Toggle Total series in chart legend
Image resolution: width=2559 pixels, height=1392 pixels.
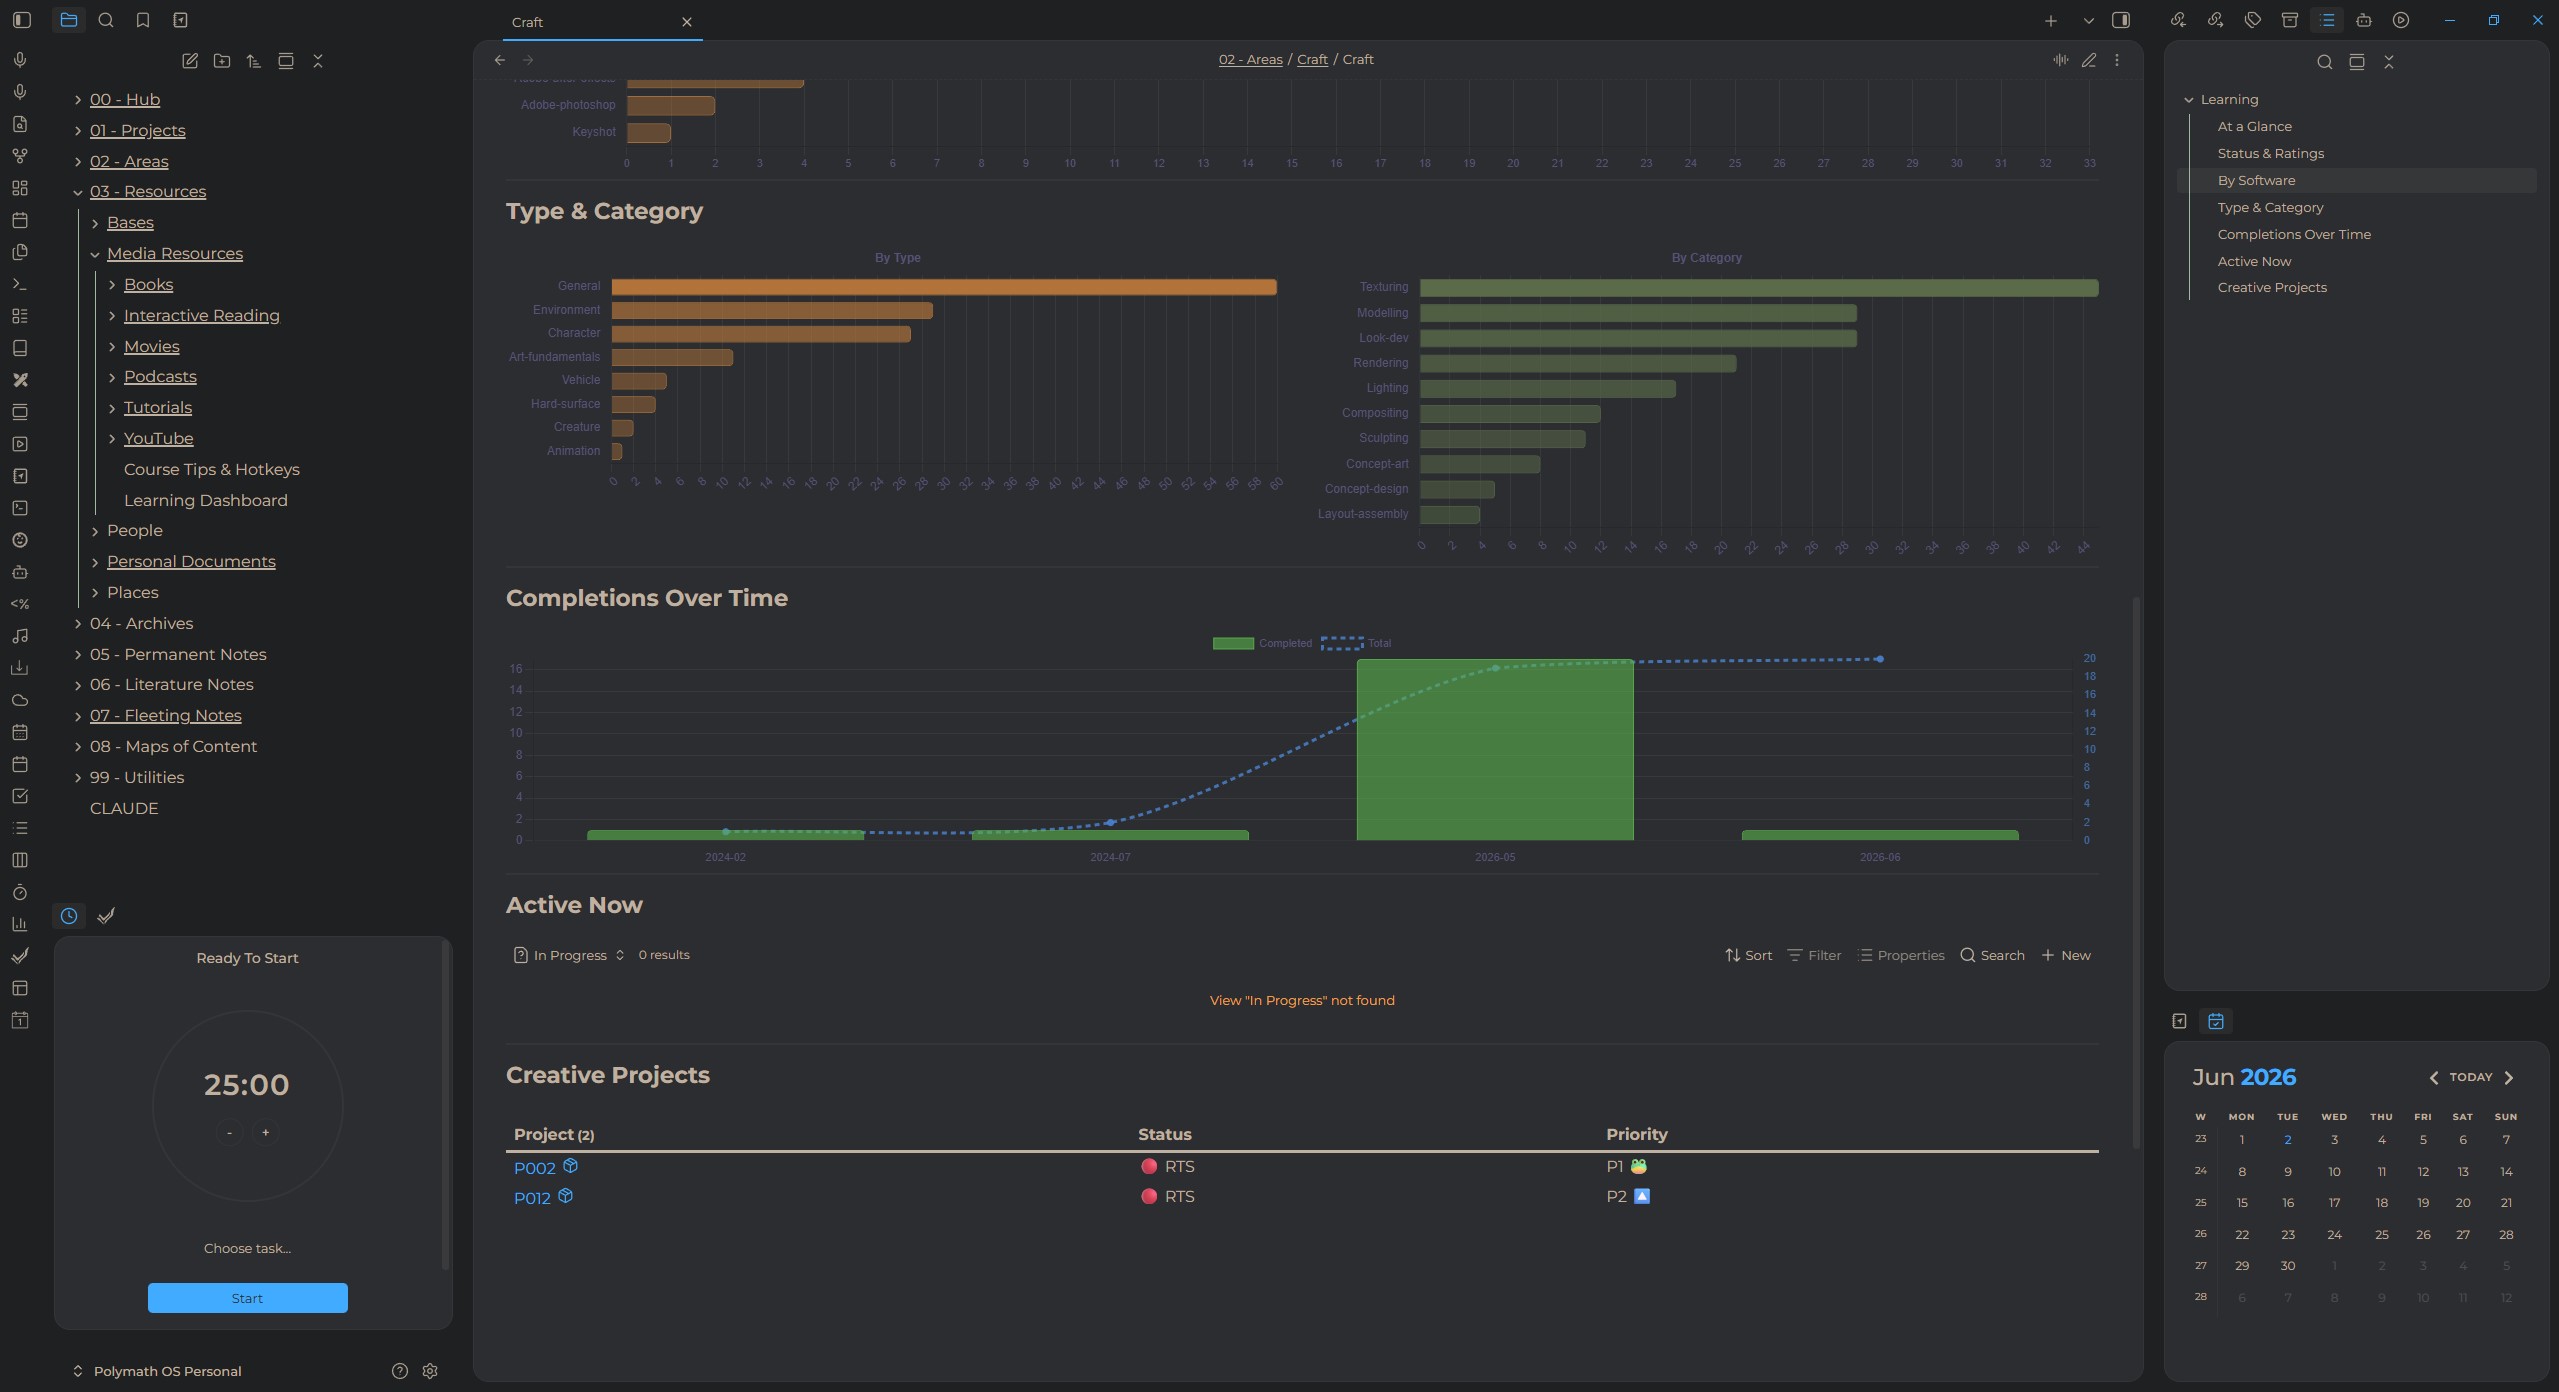[x=1356, y=643]
